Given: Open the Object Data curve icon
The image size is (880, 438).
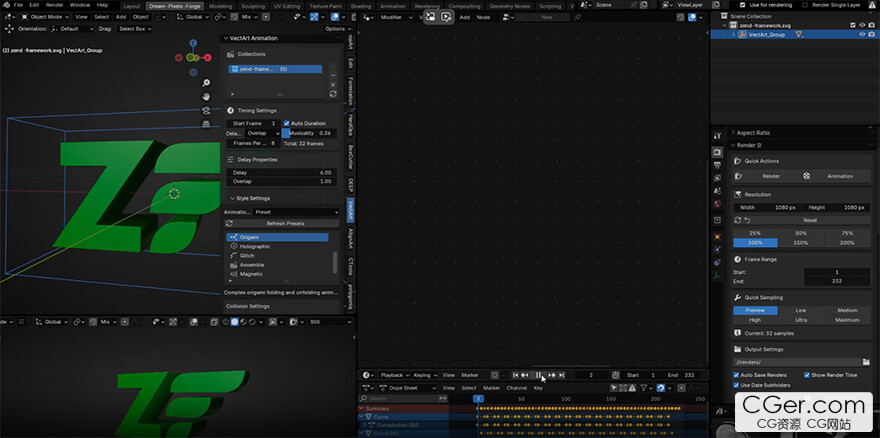Looking at the screenshot, I should [718, 276].
